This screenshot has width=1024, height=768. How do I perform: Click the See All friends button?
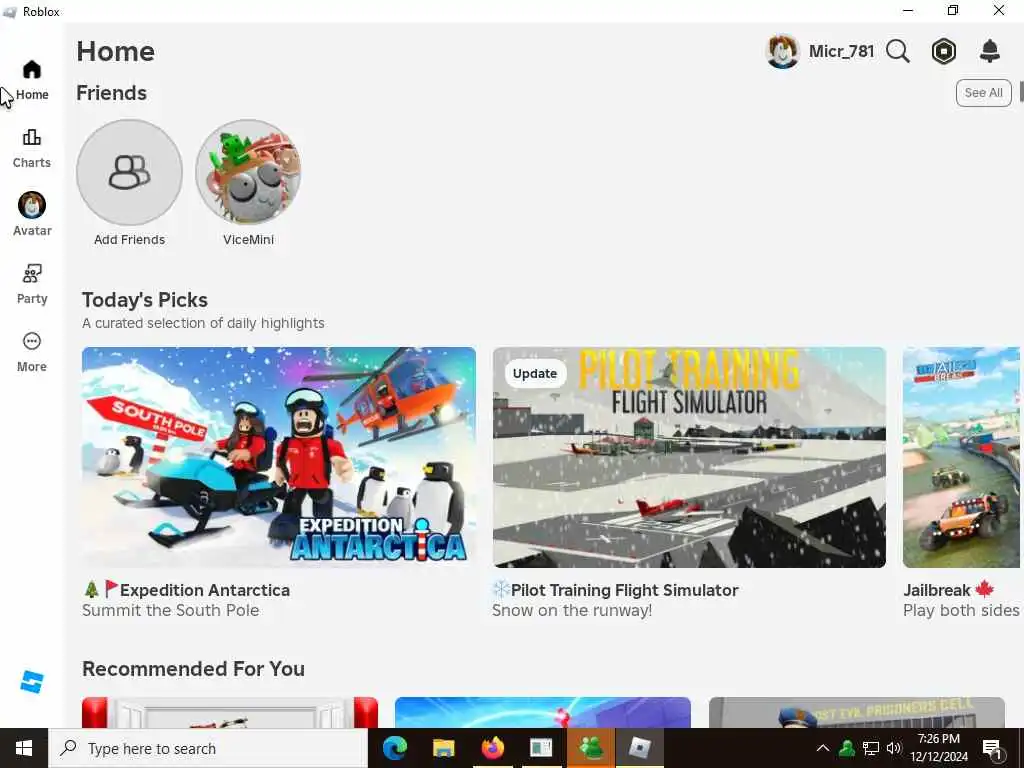pos(984,93)
